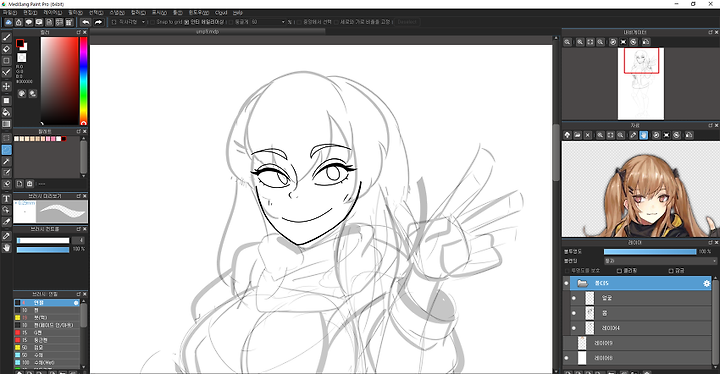Click the Undo arrow in top toolbar
The height and width of the screenshot is (374, 720).
click(x=86, y=22)
